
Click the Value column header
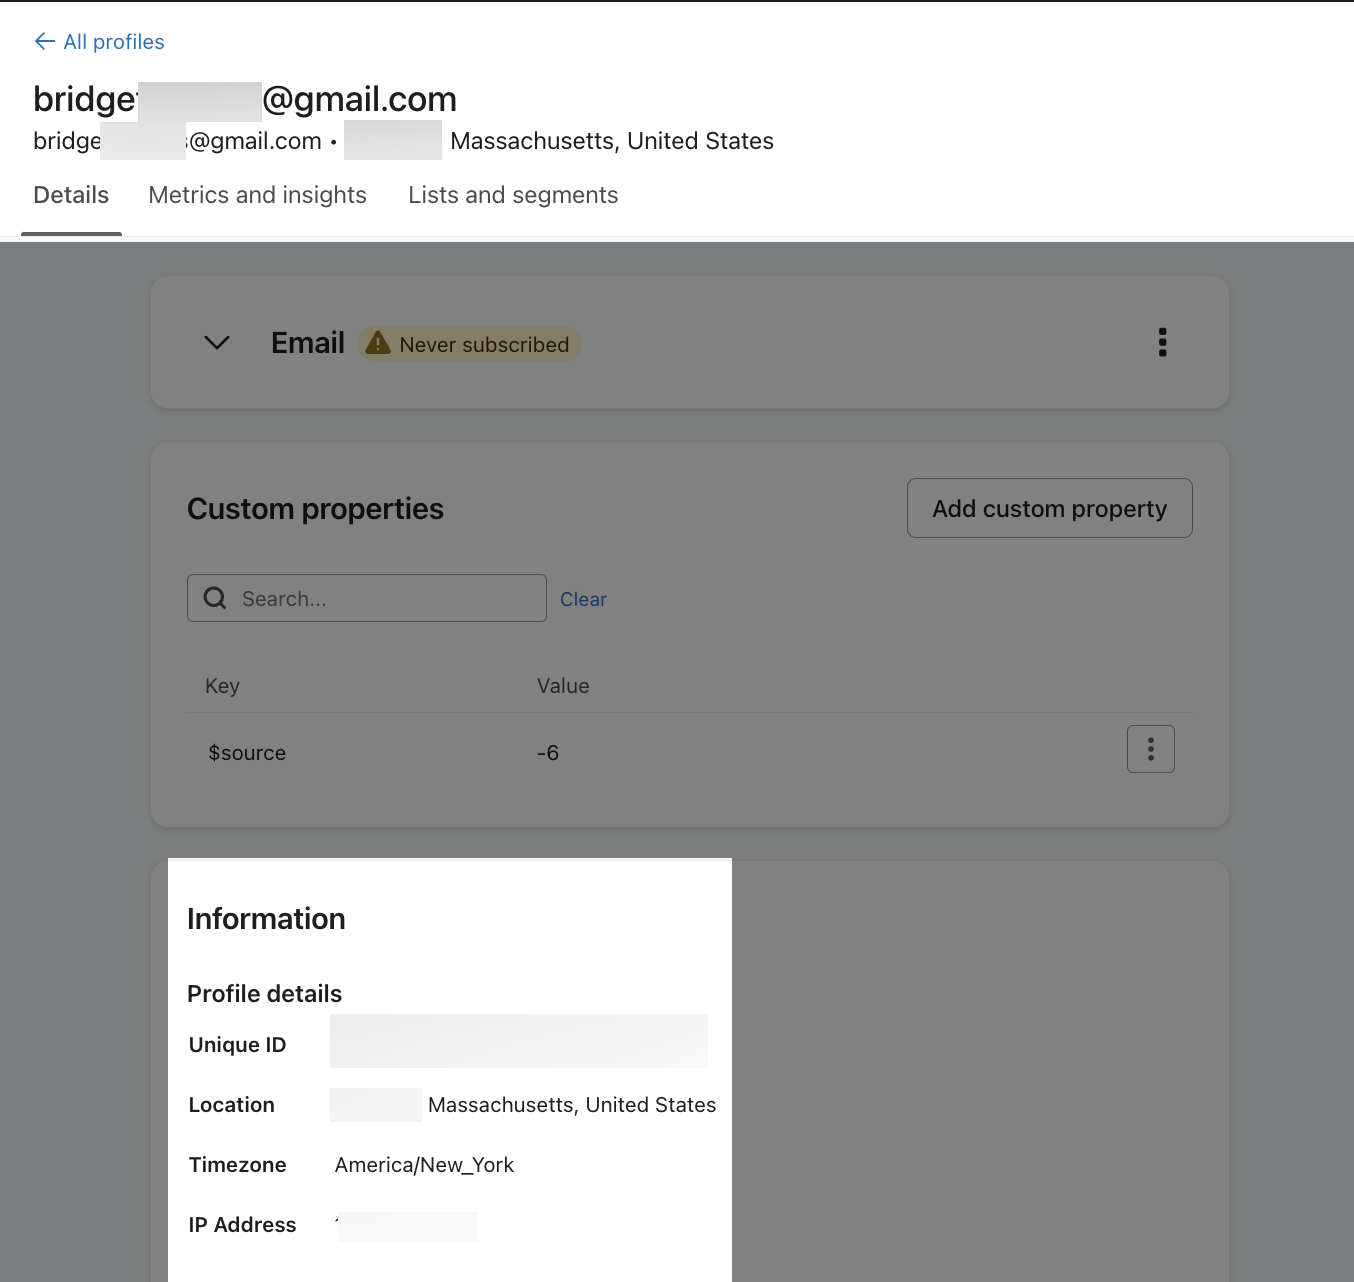tap(563, 686)
